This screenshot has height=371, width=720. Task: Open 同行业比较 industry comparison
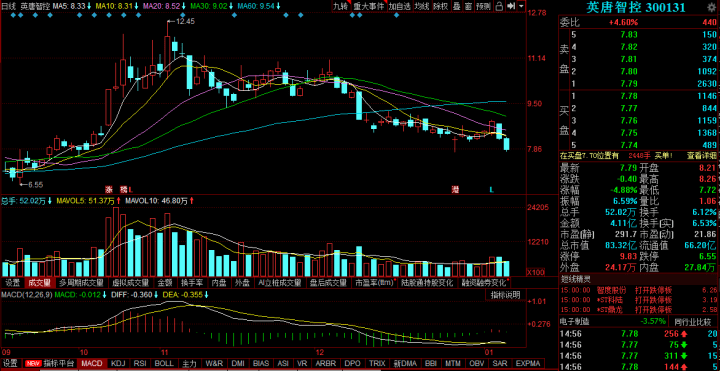(694, 320)
